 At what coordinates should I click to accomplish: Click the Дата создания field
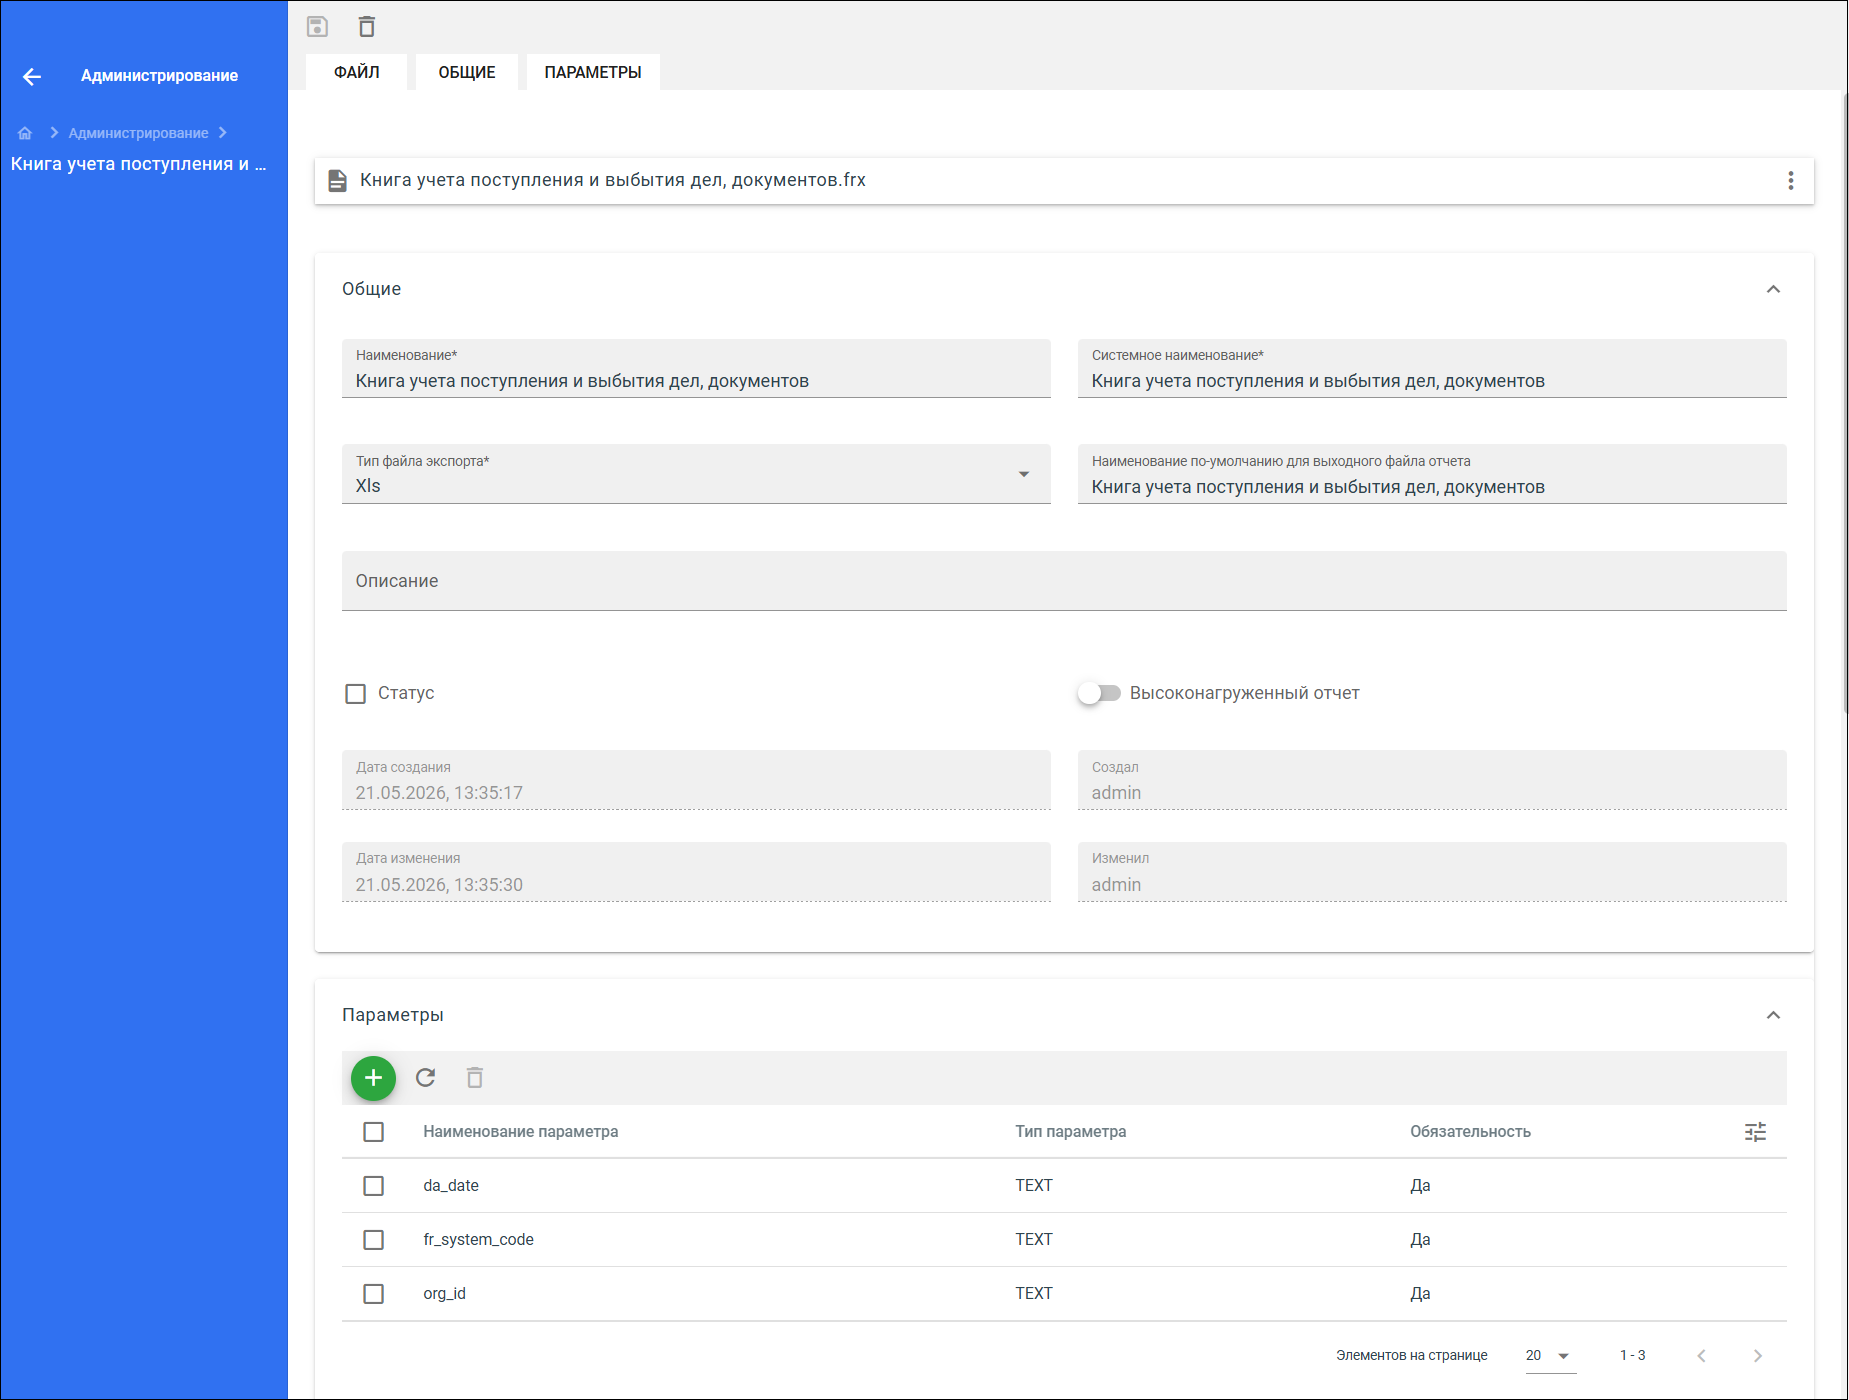(696, 780)
